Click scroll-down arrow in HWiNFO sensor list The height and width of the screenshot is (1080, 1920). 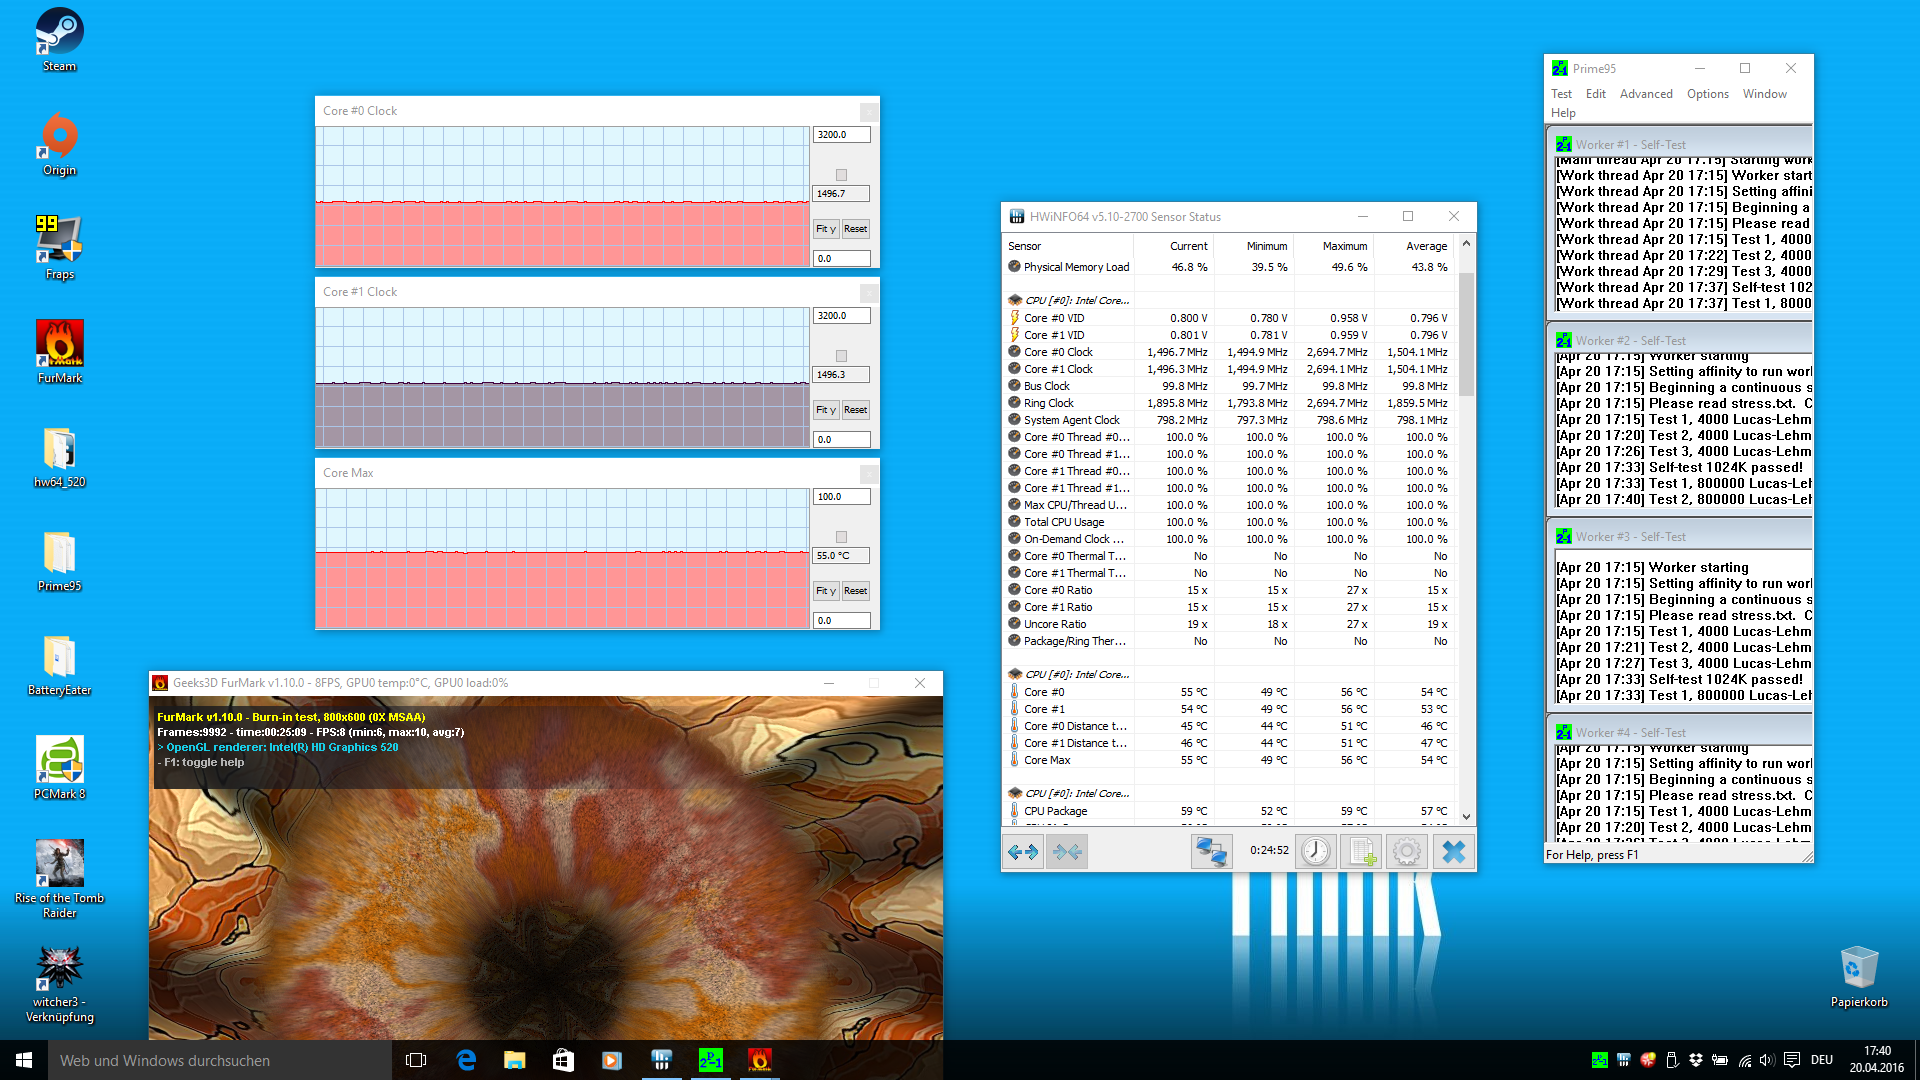[1466, 816]
